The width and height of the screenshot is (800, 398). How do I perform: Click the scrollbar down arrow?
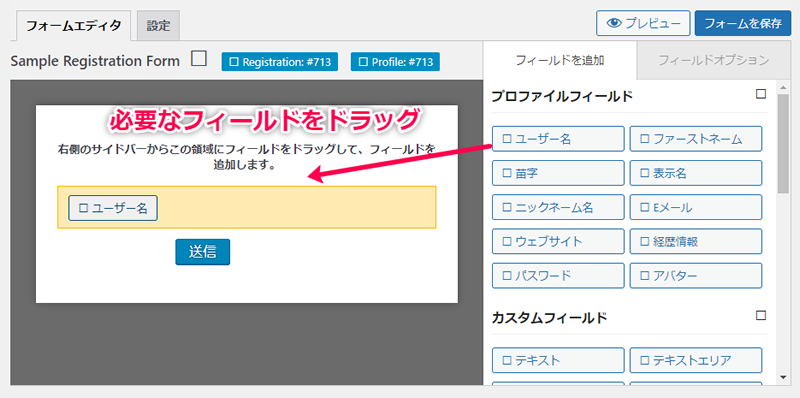click(x=783, y=377)
